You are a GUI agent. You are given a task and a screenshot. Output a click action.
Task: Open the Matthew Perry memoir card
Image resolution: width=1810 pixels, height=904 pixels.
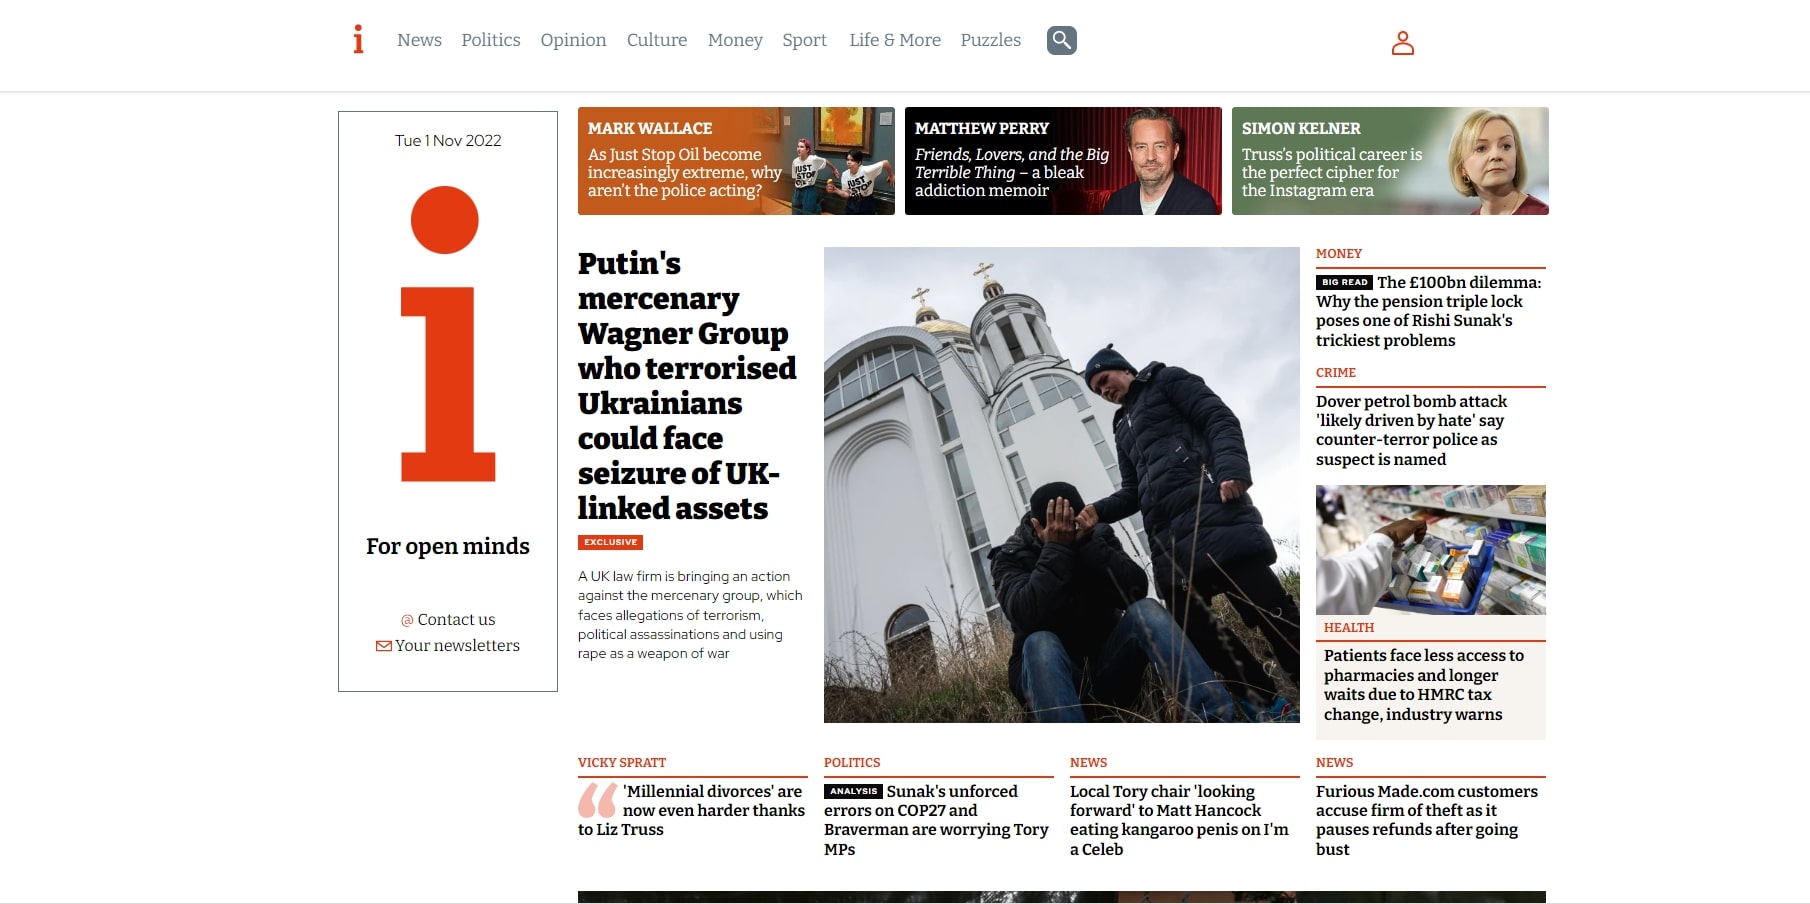pyautogui.click(x=1063, y=161)
